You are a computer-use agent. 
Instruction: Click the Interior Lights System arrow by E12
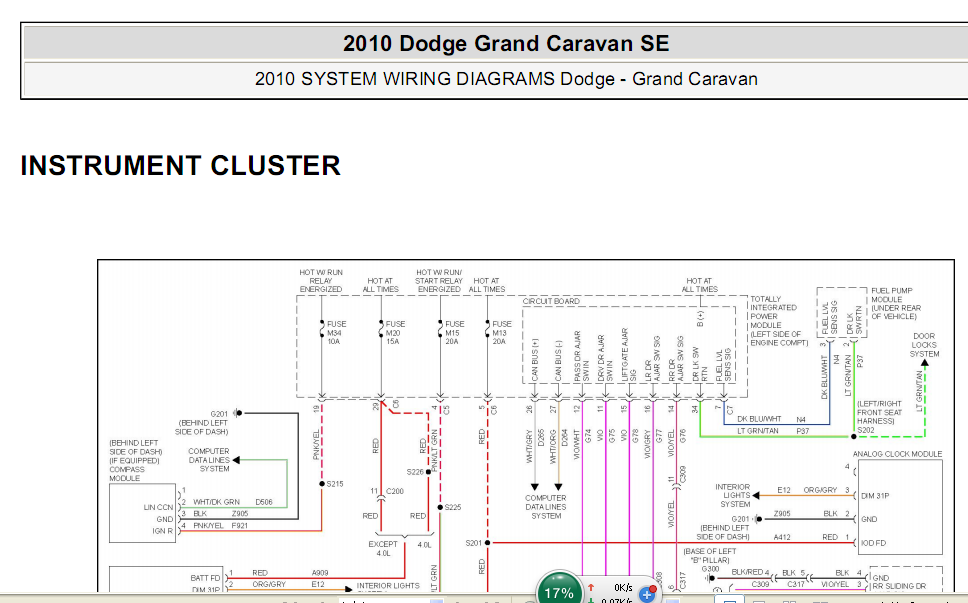pyautogui.click(x=756, y=495)
